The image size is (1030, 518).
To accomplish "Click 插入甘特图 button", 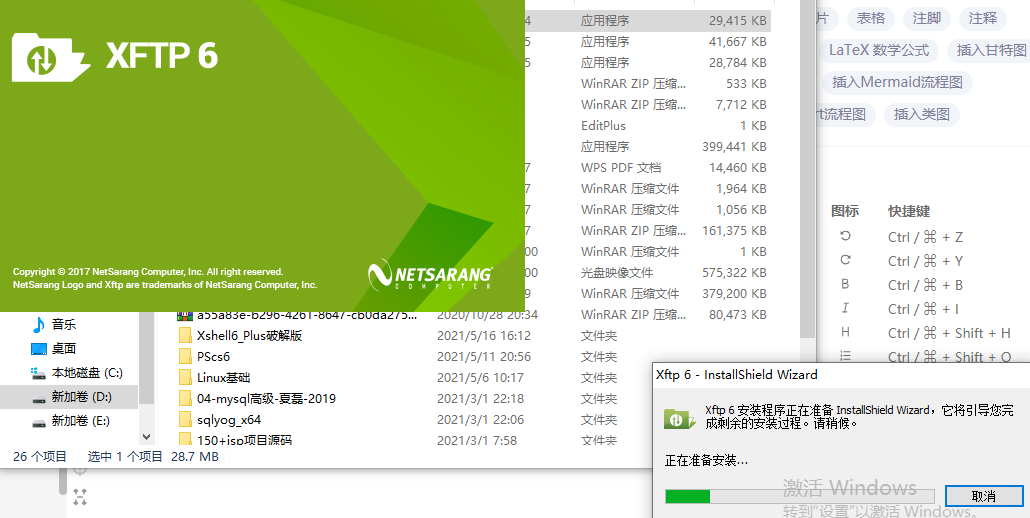I will click(x=991, y=51).
